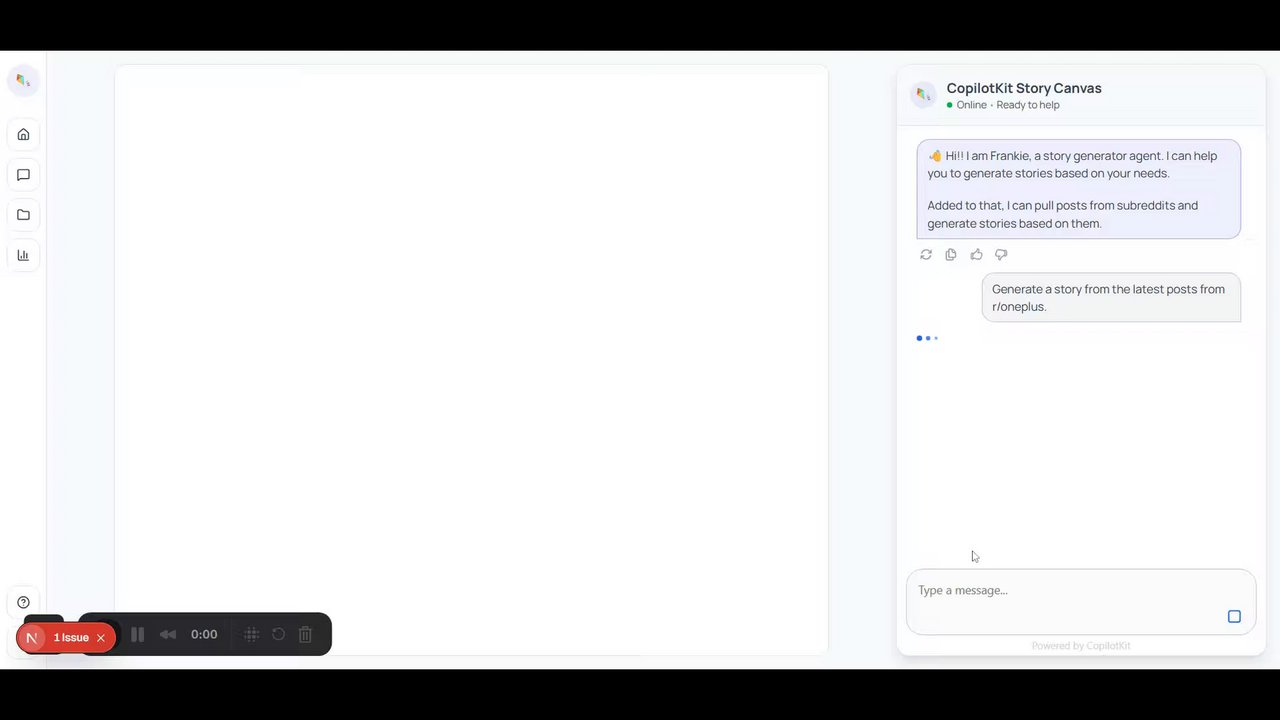Regenerate Frankie's greeting message
Screen dimensions: 1280x720
(926, 255)
